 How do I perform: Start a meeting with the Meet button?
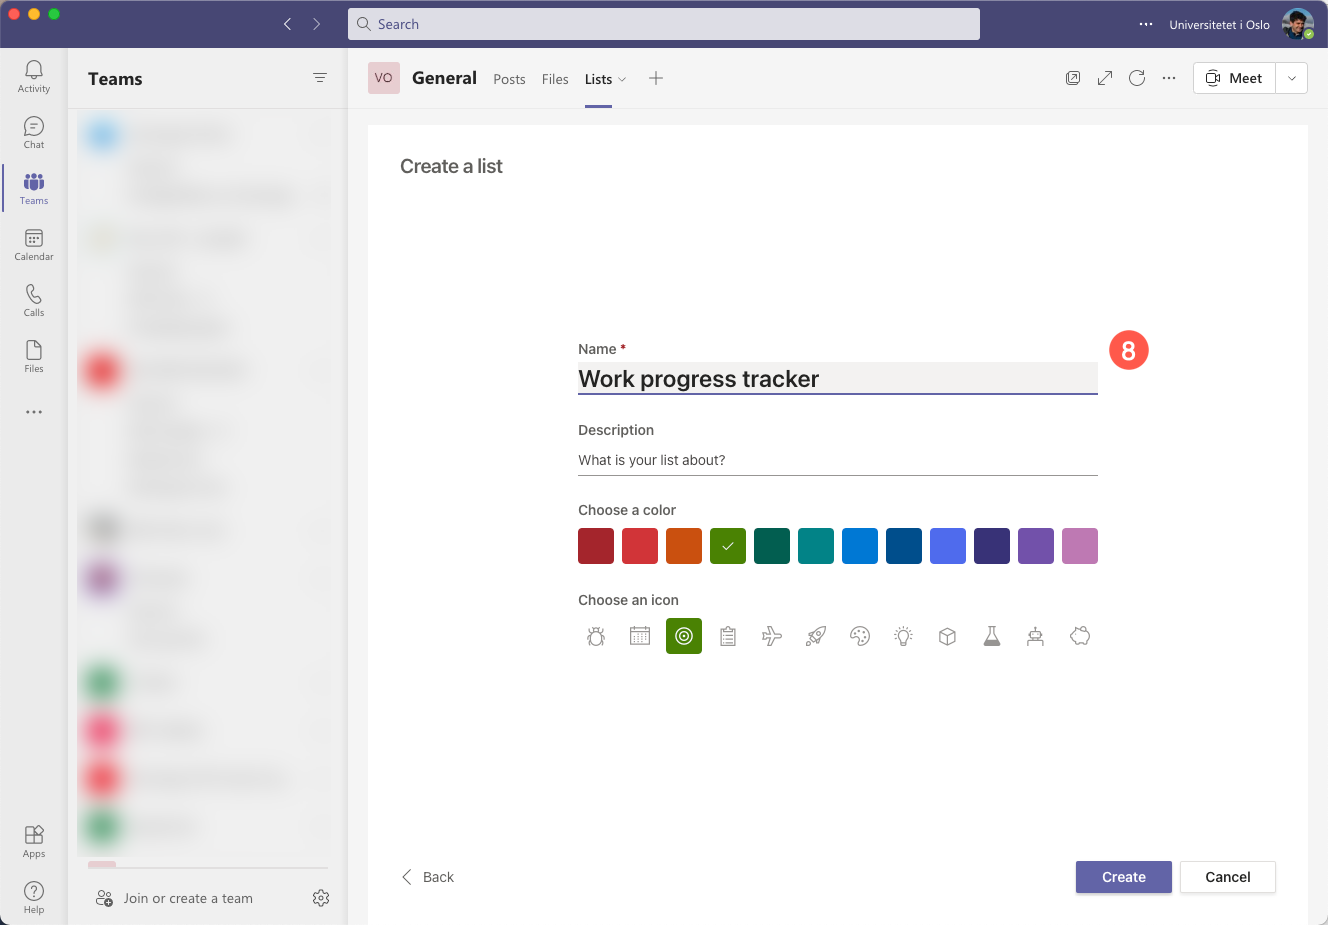1234,78
